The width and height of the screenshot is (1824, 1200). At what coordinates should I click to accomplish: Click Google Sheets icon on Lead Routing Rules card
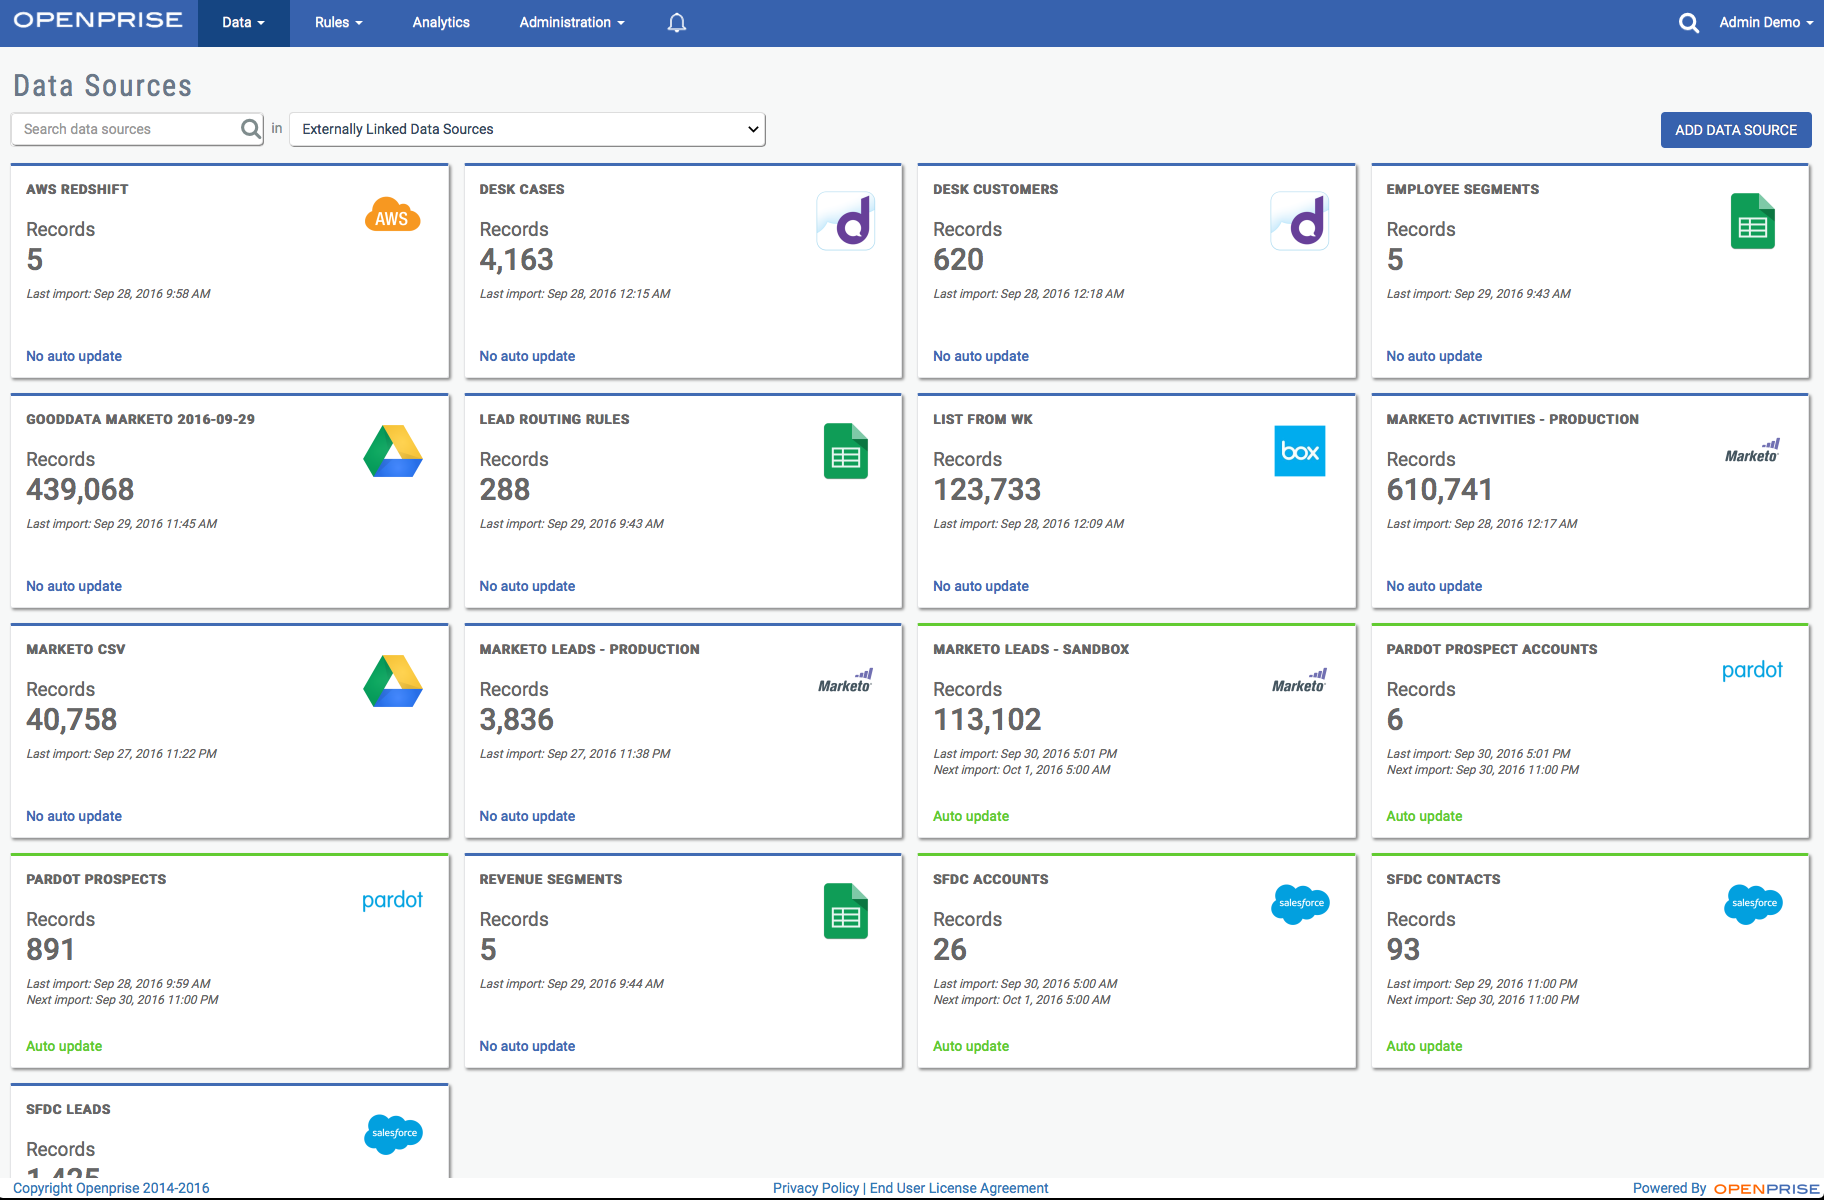click(846, 451)
